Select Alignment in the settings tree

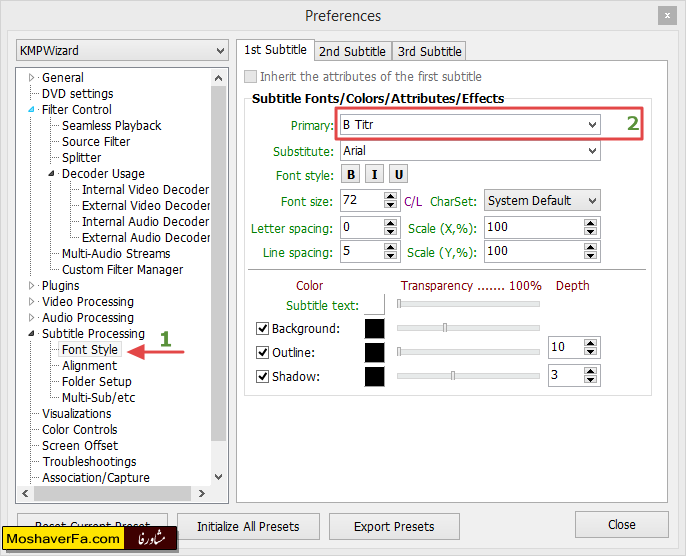pyautogui.click(x=89, y=366)
